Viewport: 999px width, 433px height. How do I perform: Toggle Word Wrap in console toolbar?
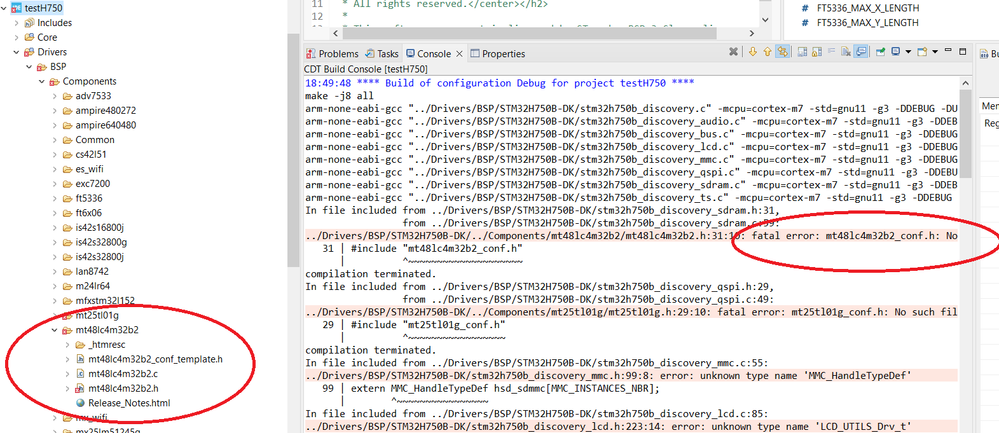(x=831, y=52)
